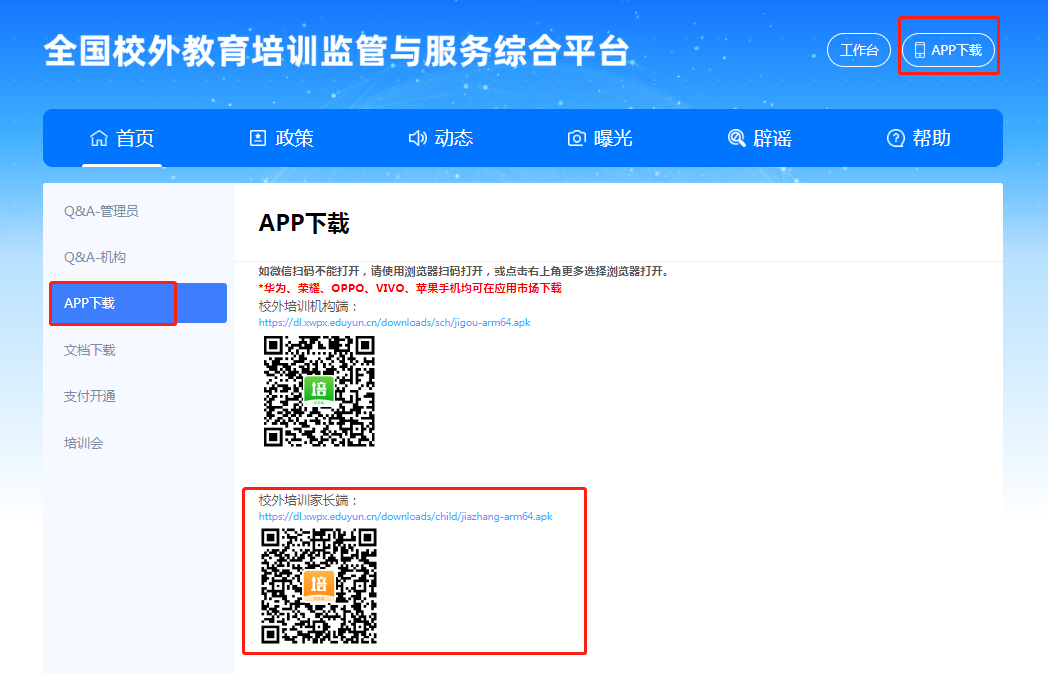Click the speaker icon beside 动态
This screenshot has height=674, width=1048.
pyautogui.click(x=418, y=138)
